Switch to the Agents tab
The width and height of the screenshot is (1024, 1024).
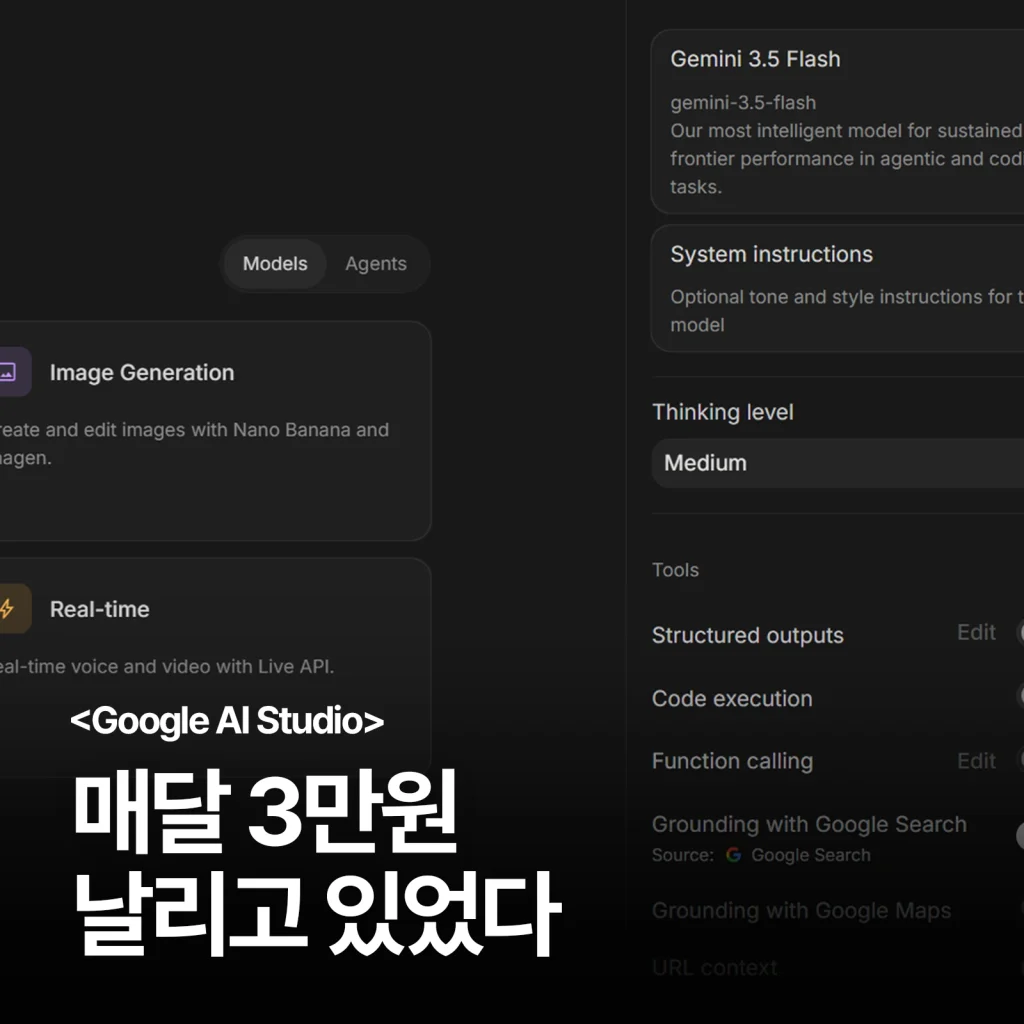pyautogui.click(x=376, y=264)
